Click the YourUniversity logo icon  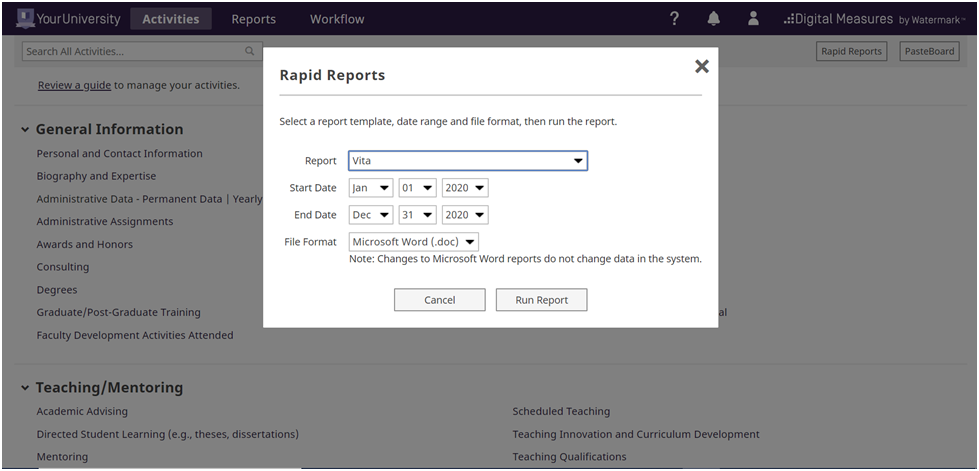tap(24, 19)
